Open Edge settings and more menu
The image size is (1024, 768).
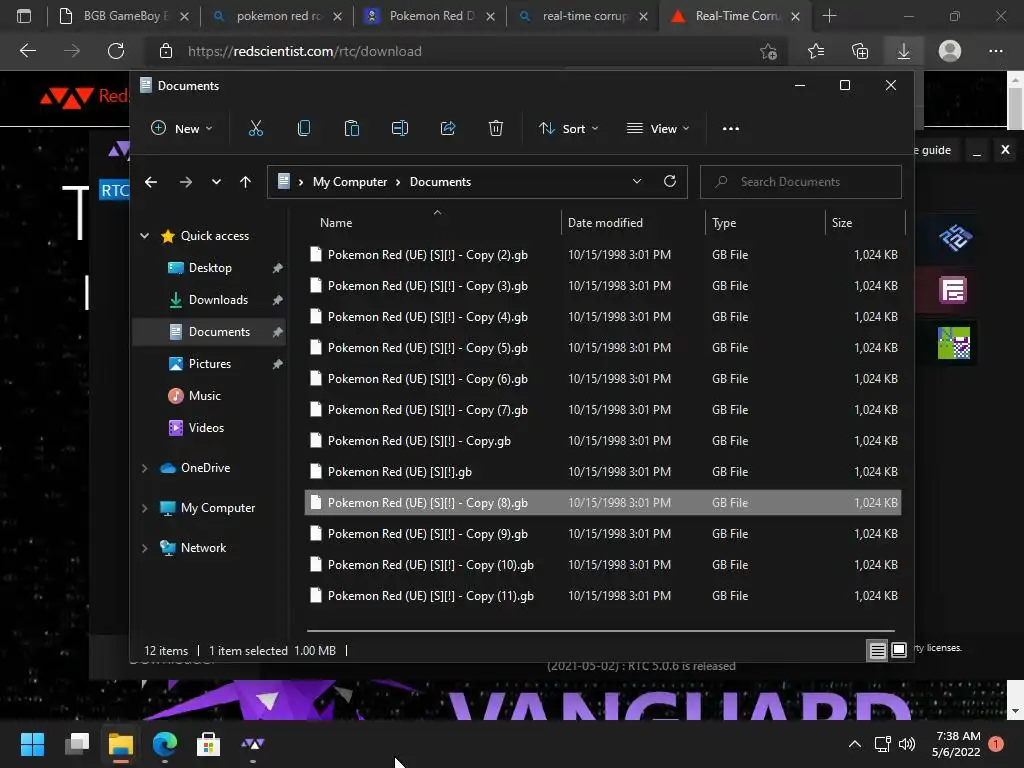tap(995, 51)
